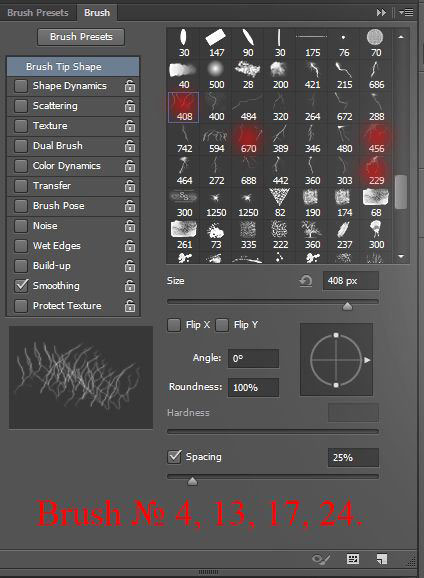
Task: Select the 500 soft round brush tip
Action: click(x=216, y=75)
